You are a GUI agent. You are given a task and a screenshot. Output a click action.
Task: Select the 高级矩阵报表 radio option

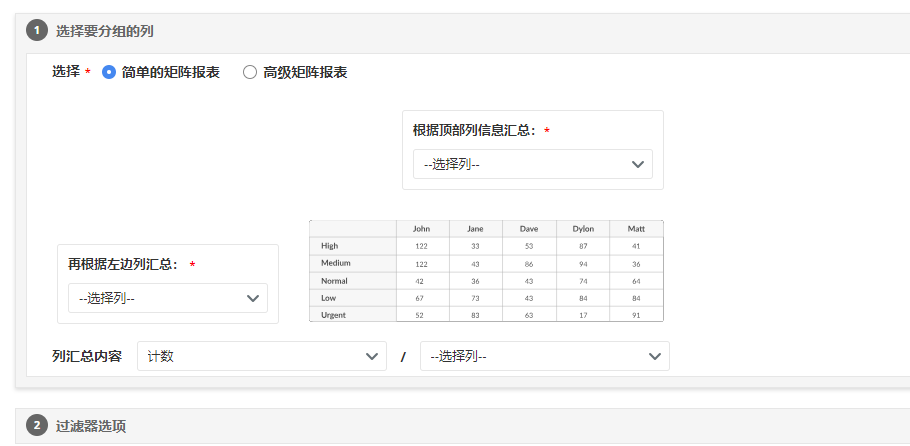tap(250, 72)
